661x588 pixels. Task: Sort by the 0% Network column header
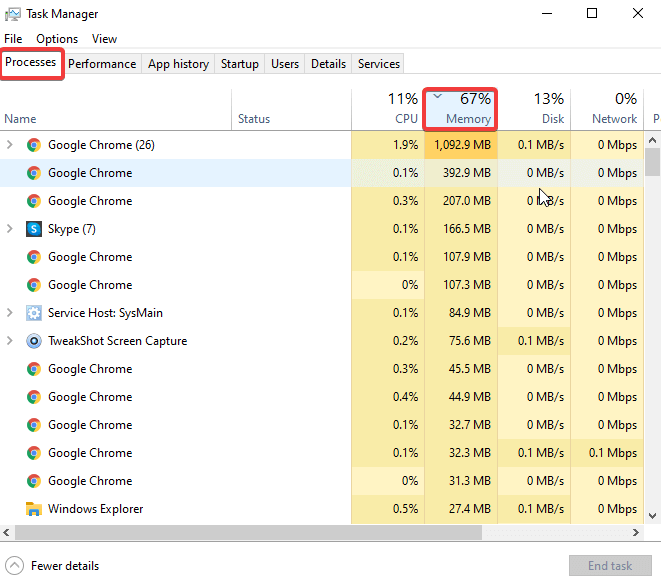coord(607,109)
